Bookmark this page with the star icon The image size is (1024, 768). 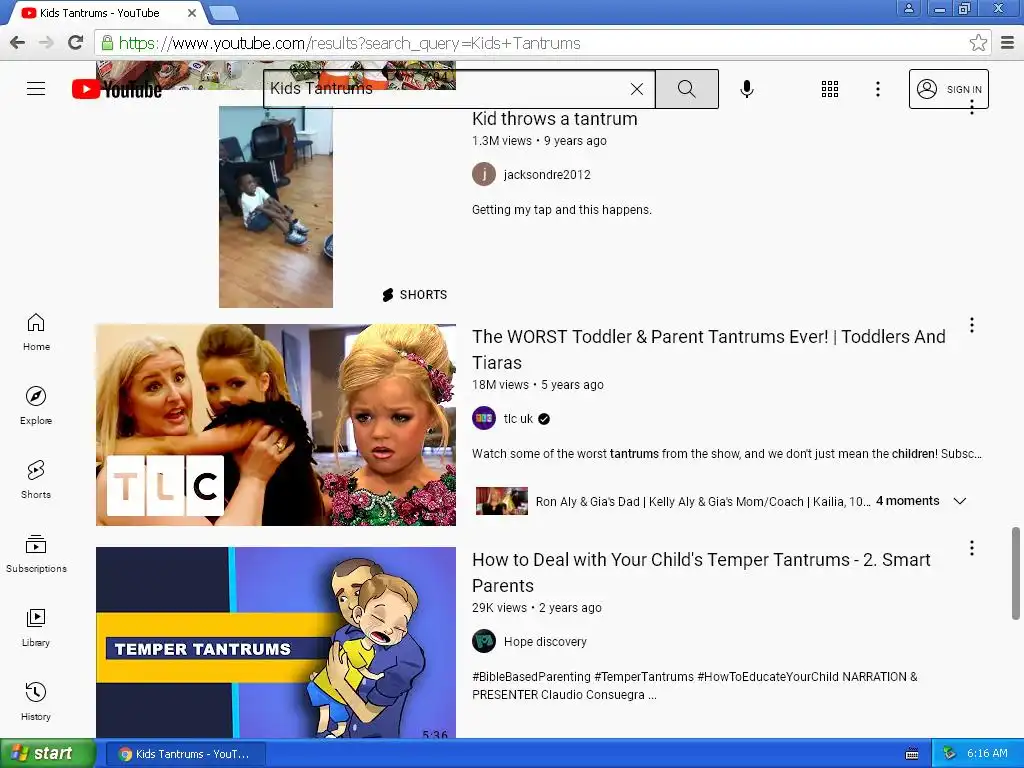tap(978, 43)
